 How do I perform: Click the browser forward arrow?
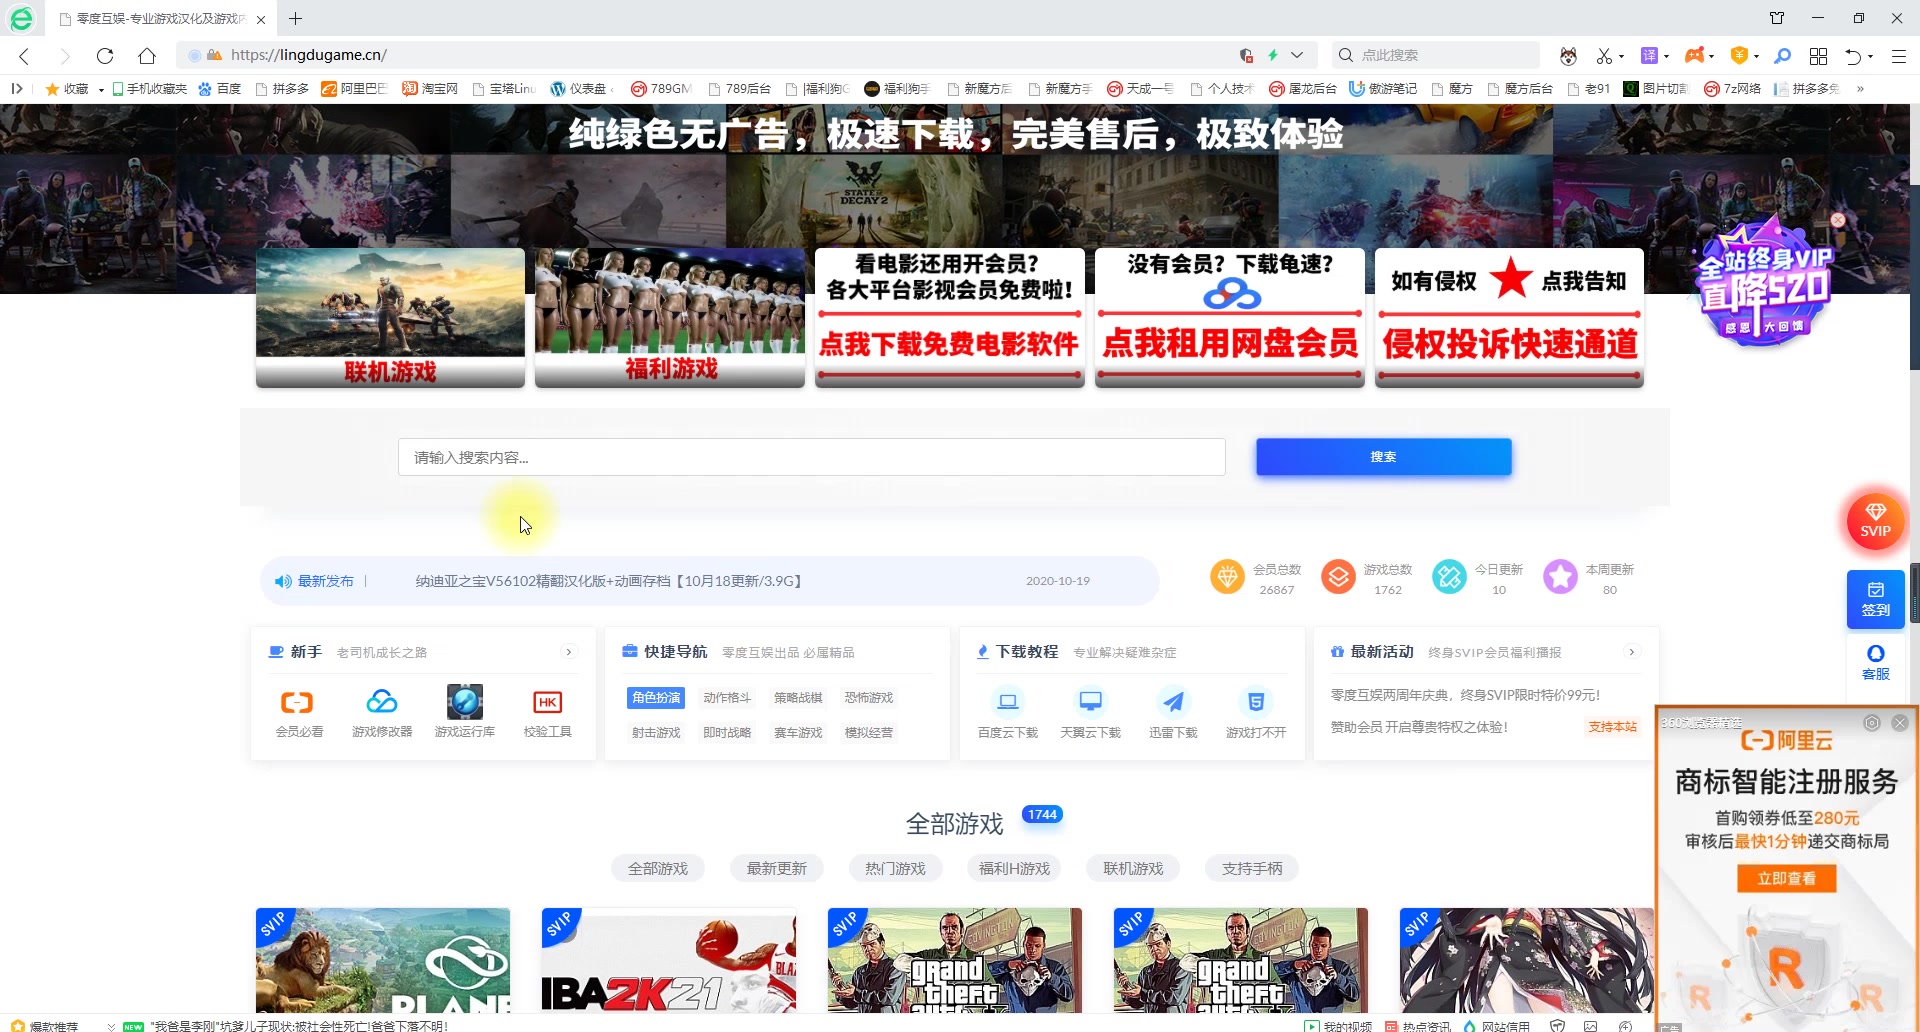coord(65,56)
